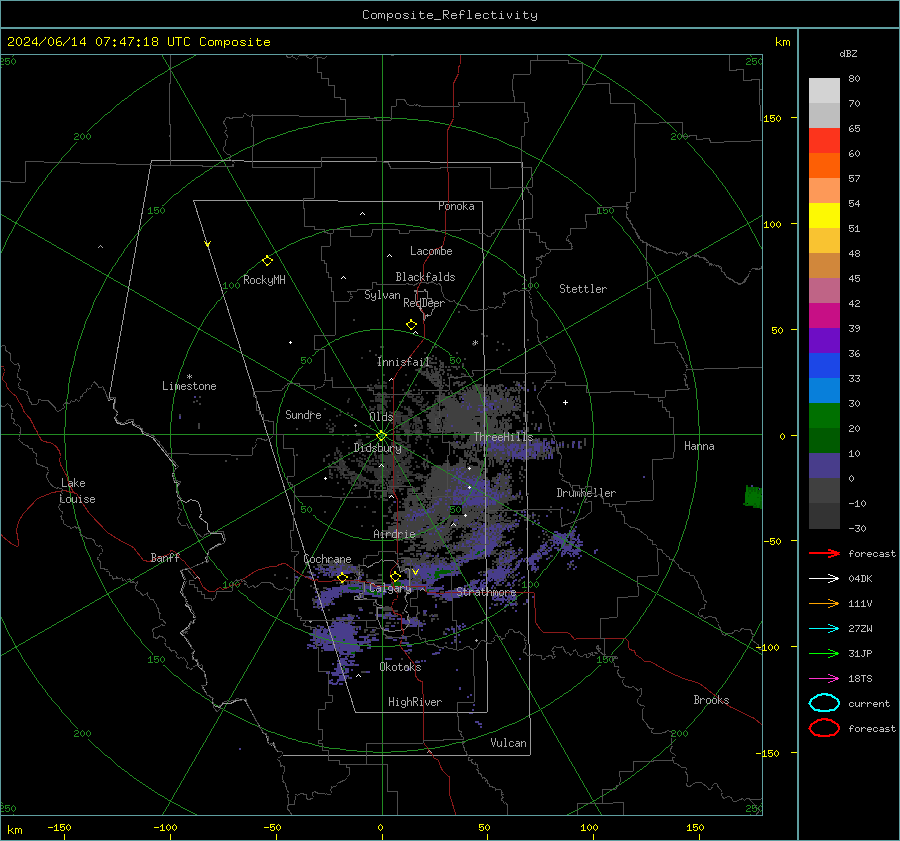Click the lightest gray 70-80 dBZ swatch
900x841 pixels.
click(x=824, y=90)
